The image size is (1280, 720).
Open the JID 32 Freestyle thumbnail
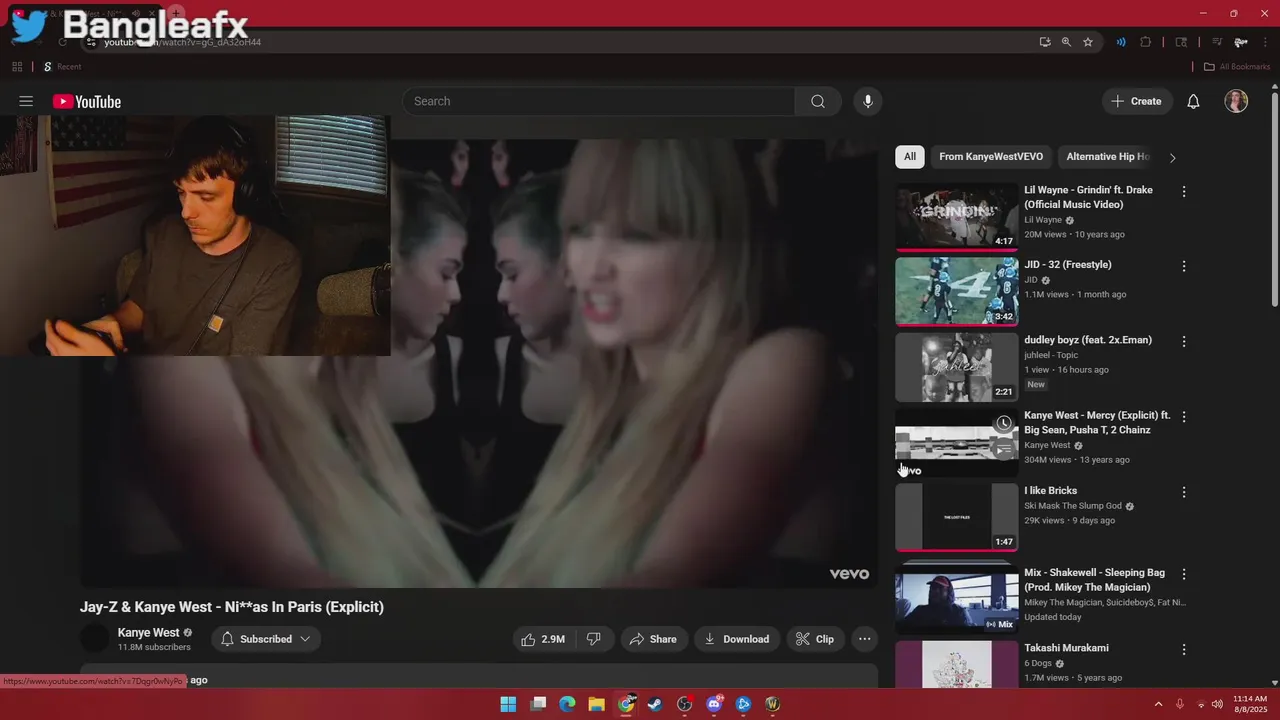point(957,291)
